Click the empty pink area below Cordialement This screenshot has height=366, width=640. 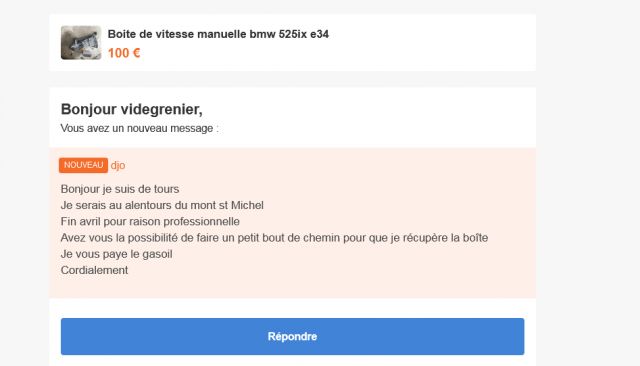click(x=292, y=288)
